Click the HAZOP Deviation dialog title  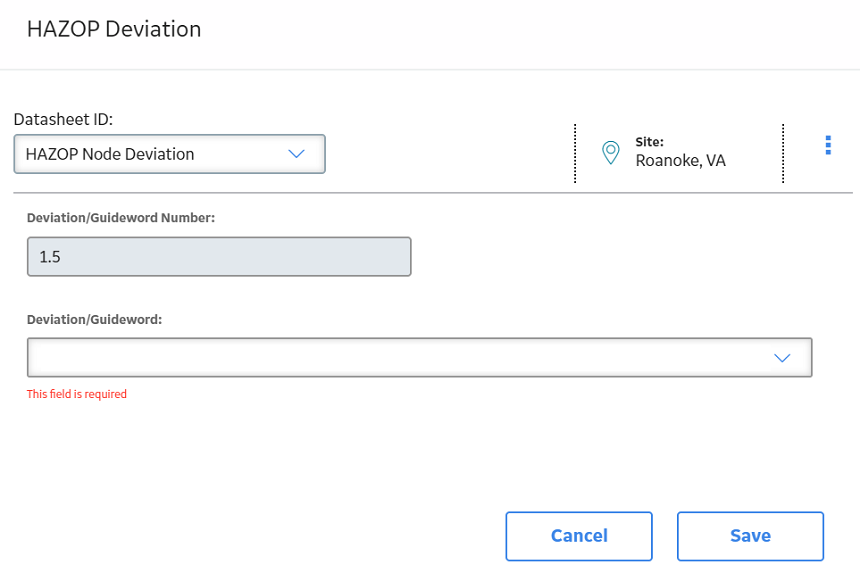pos(114,29)
